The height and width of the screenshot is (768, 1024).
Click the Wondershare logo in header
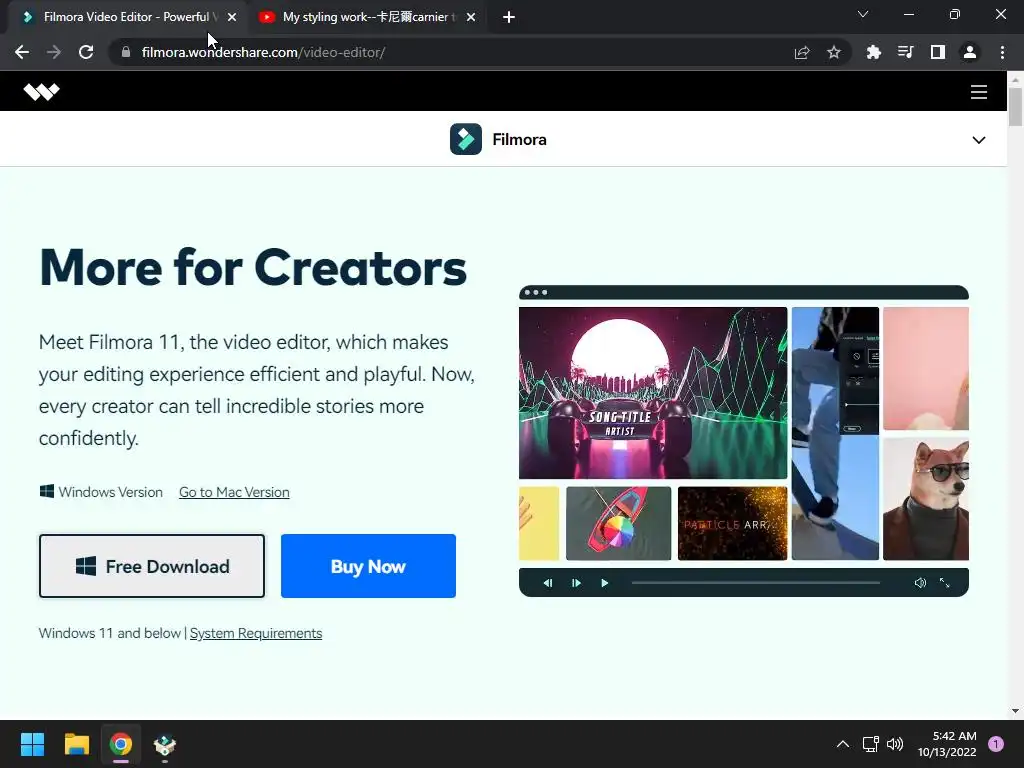[x=41, y=91]
